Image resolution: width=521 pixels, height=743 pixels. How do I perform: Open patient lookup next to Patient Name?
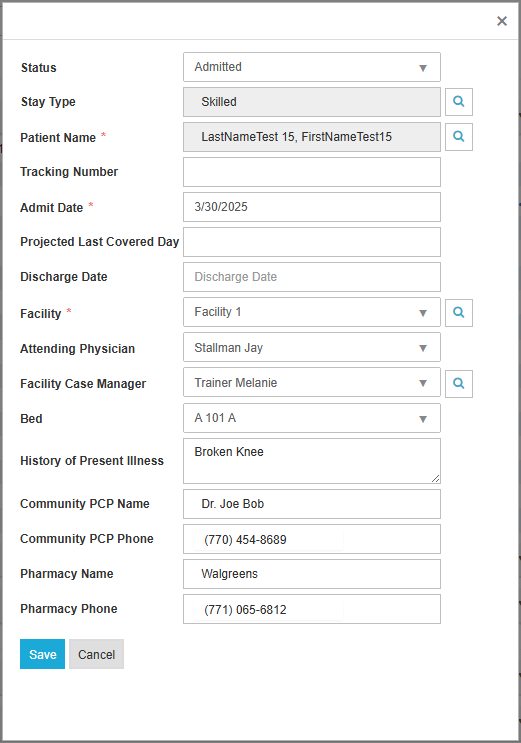click(x=458, y=137)
